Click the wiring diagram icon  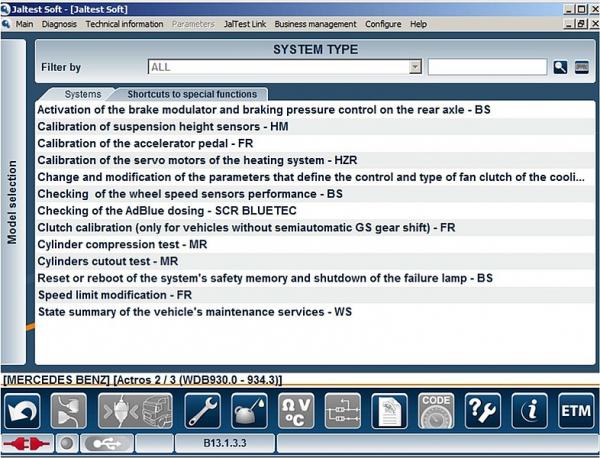342,411
